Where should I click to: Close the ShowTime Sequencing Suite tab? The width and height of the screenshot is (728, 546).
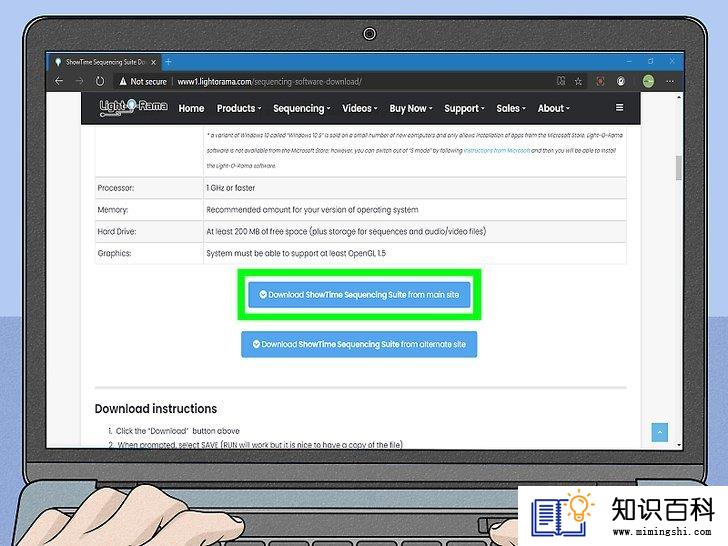pyautogui.click(x=154, y=62)
